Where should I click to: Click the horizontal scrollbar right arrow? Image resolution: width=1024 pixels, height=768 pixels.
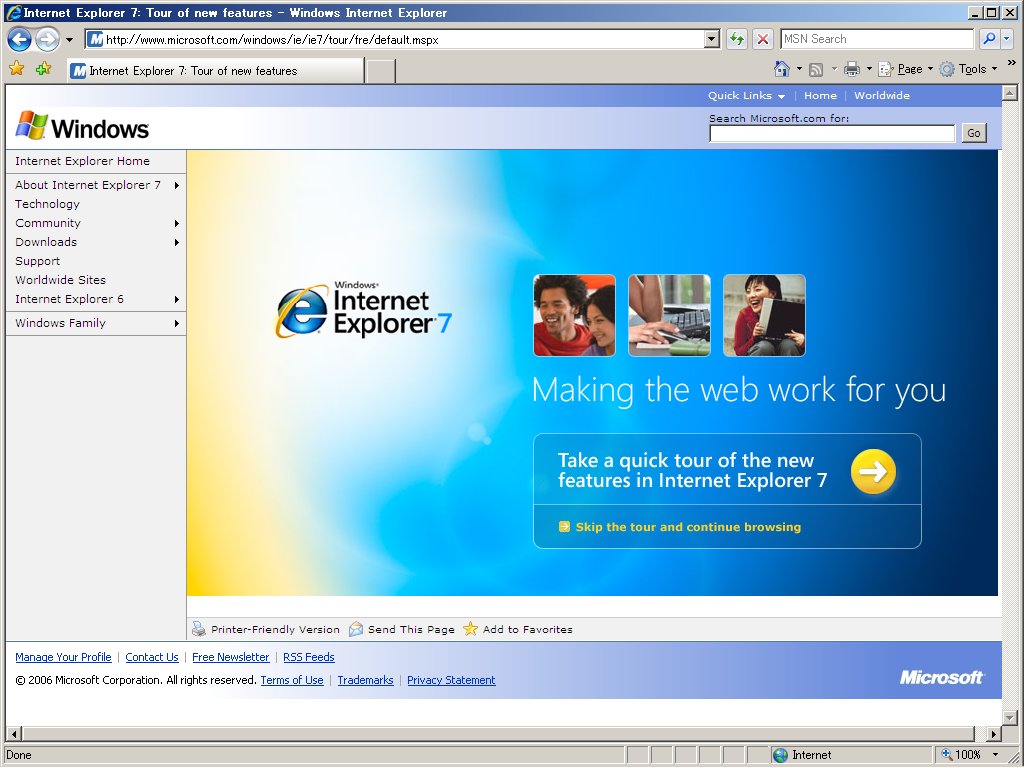993,734
